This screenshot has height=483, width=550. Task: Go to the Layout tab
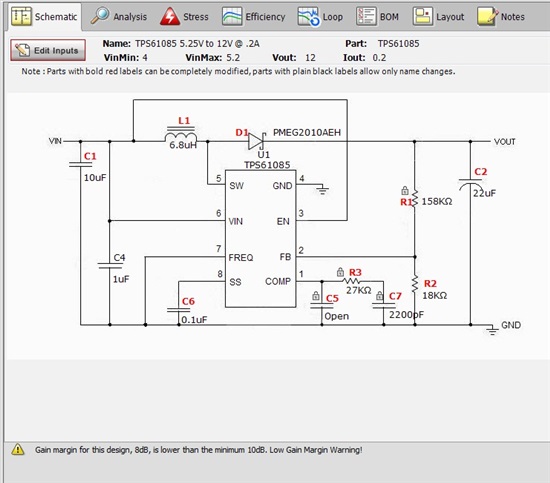pos(438,16)
